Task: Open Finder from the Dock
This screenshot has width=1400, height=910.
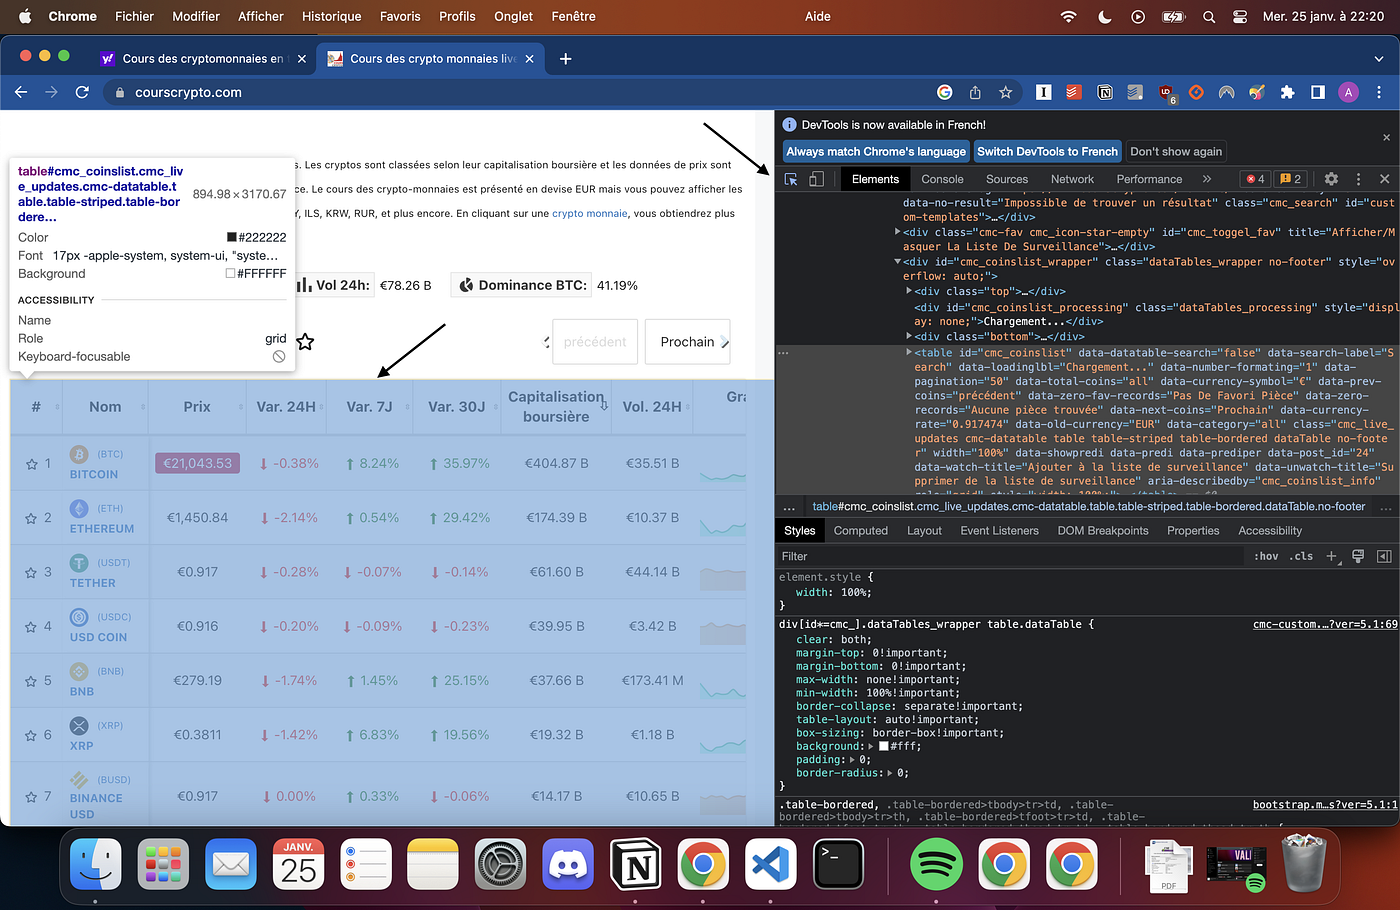Action: (x=96, y=864)
